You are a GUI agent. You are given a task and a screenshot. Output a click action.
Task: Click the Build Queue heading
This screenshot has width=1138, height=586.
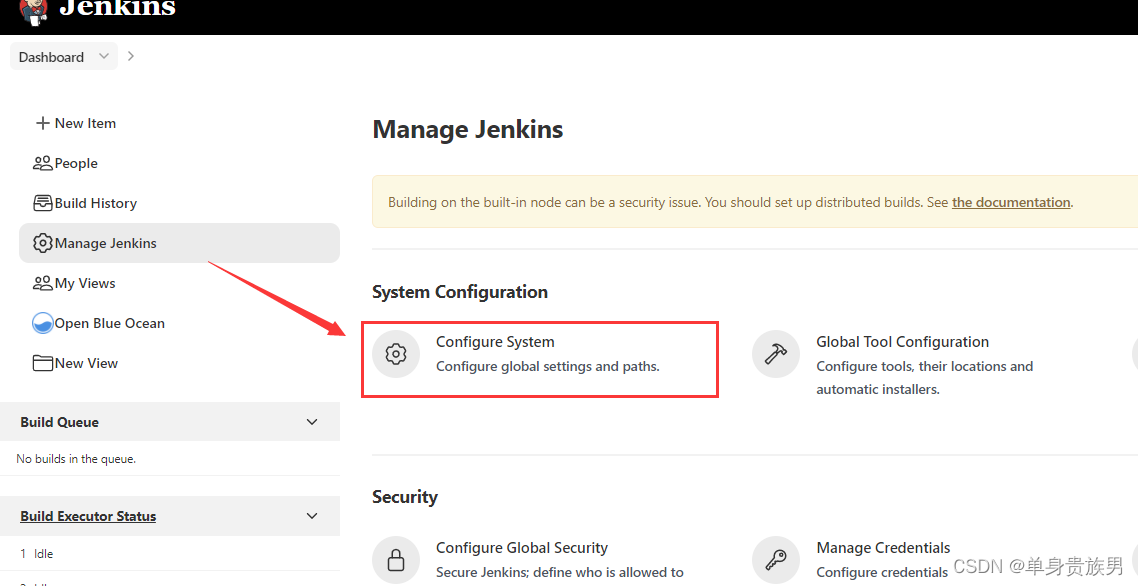pyautogui.click(x=60, y=423)
